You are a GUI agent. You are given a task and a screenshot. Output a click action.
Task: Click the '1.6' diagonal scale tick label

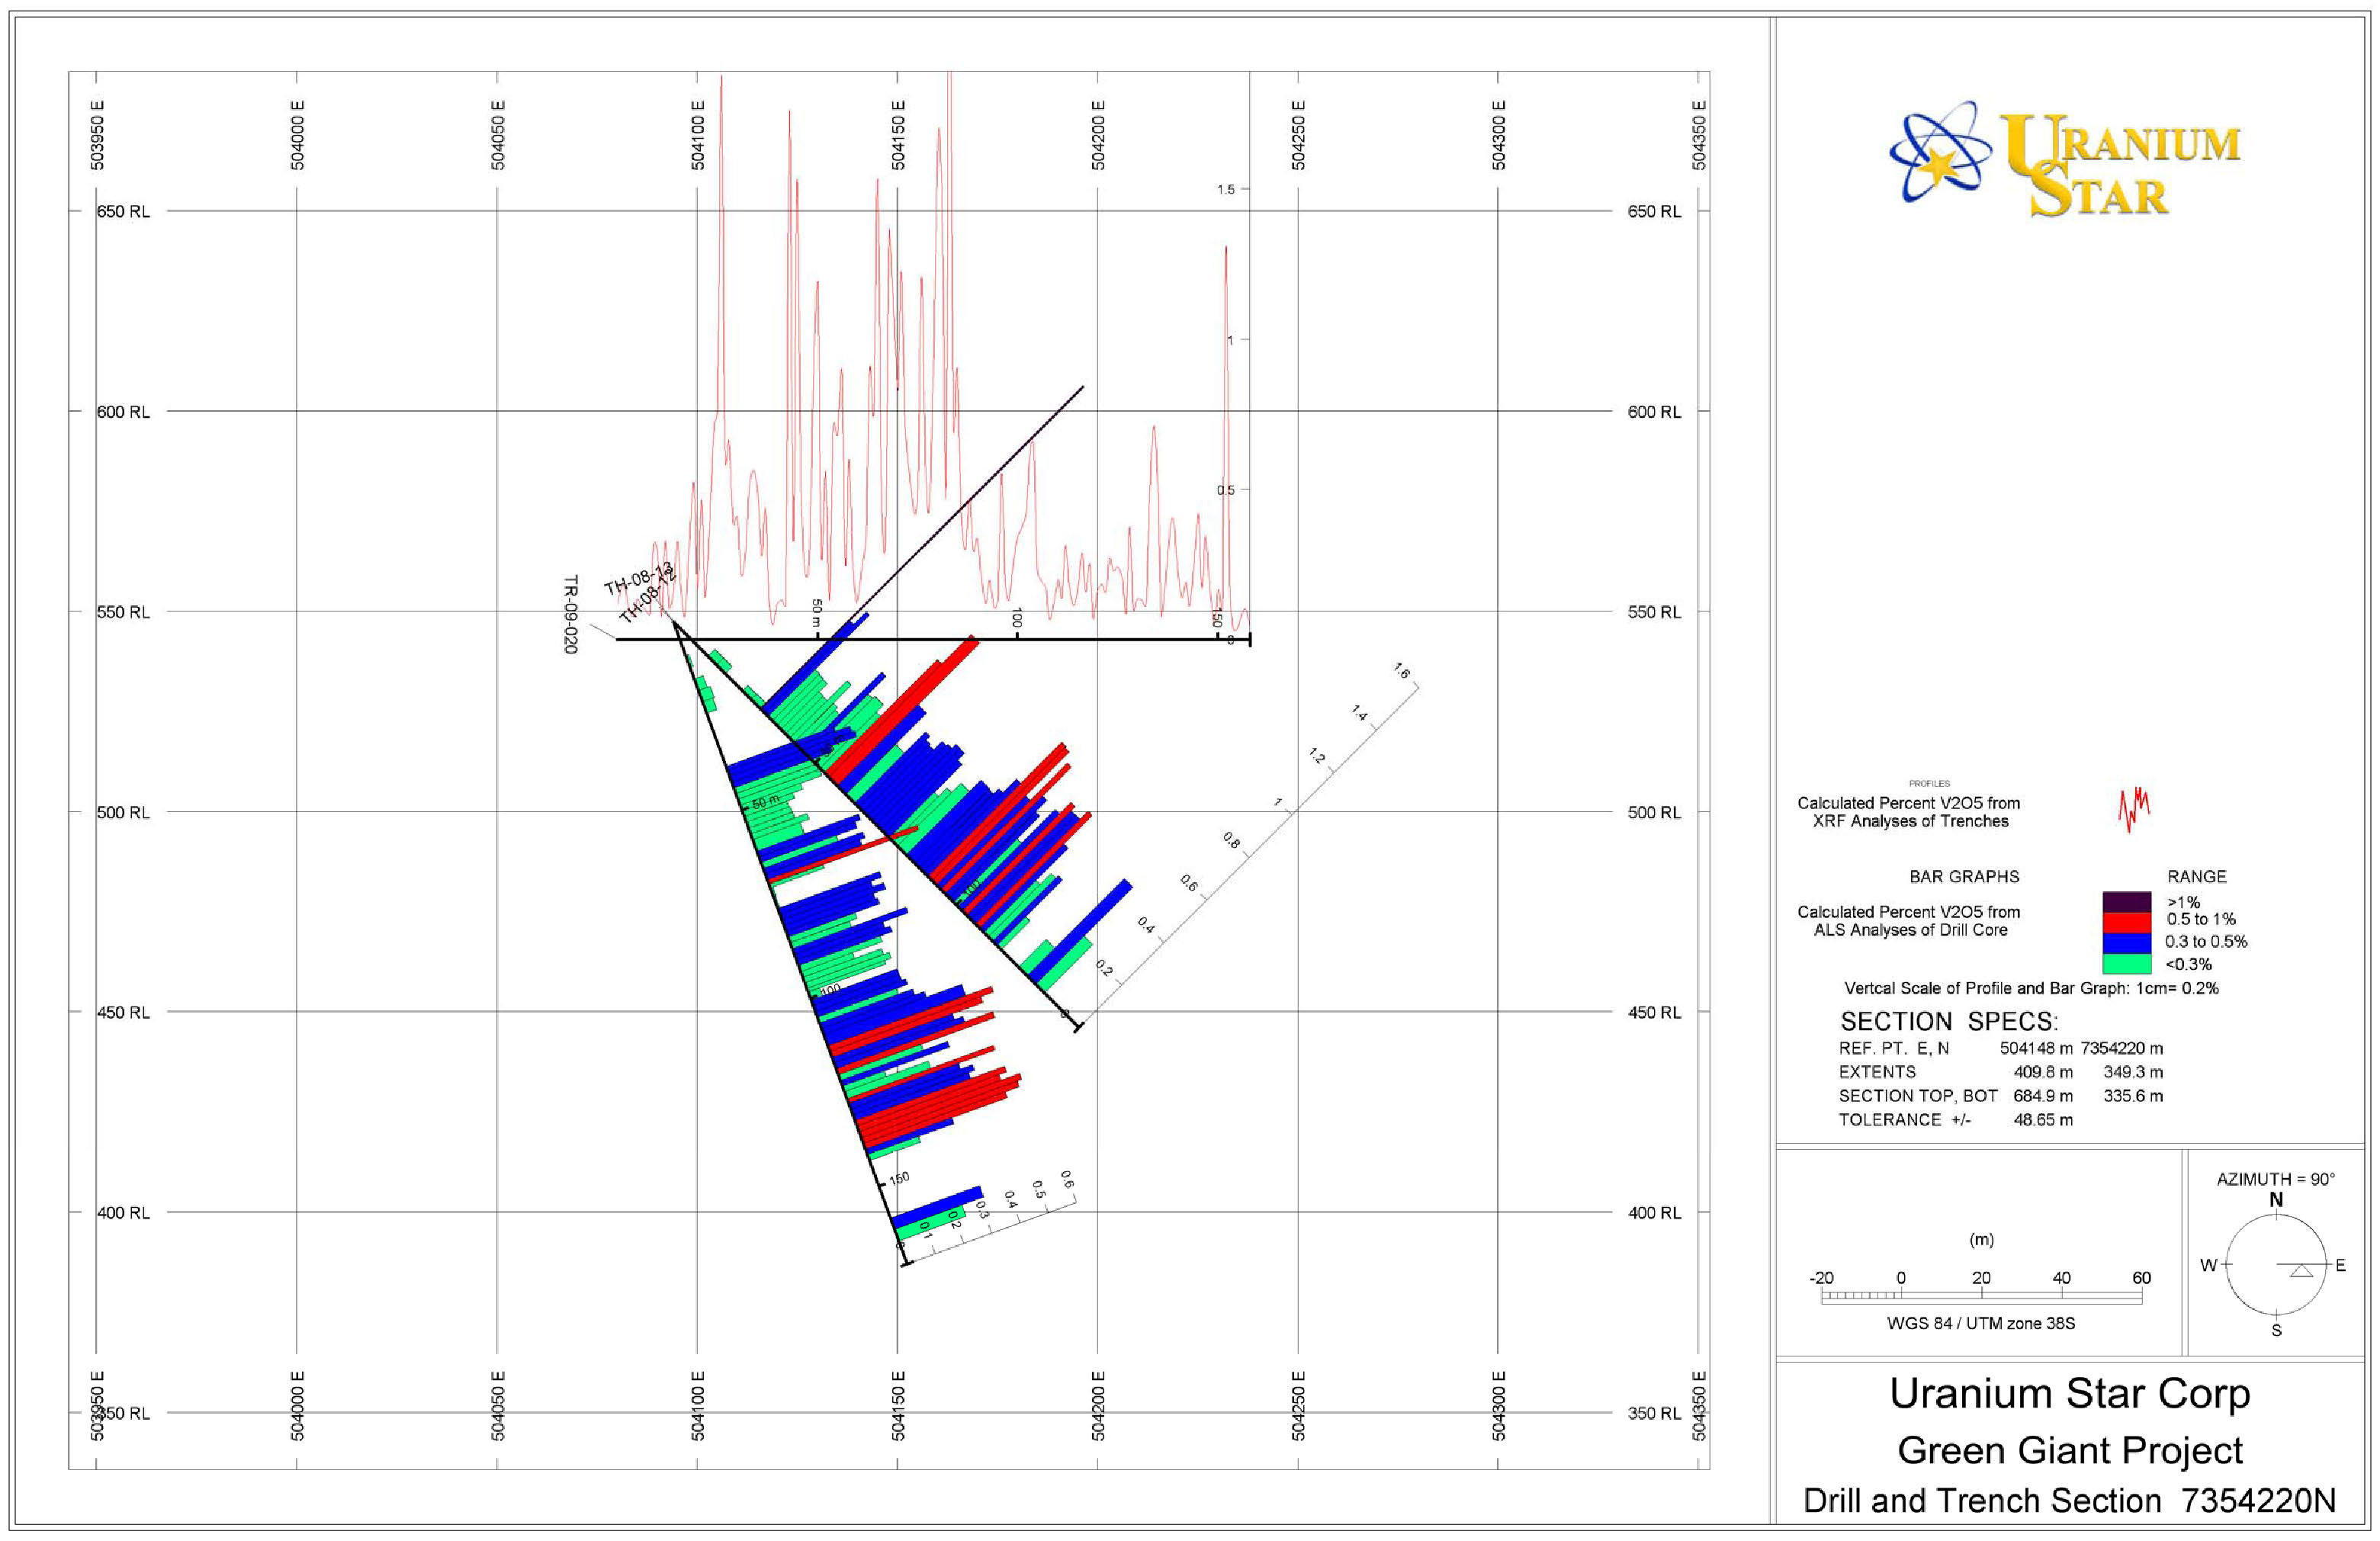click(x=1402, y=672)
